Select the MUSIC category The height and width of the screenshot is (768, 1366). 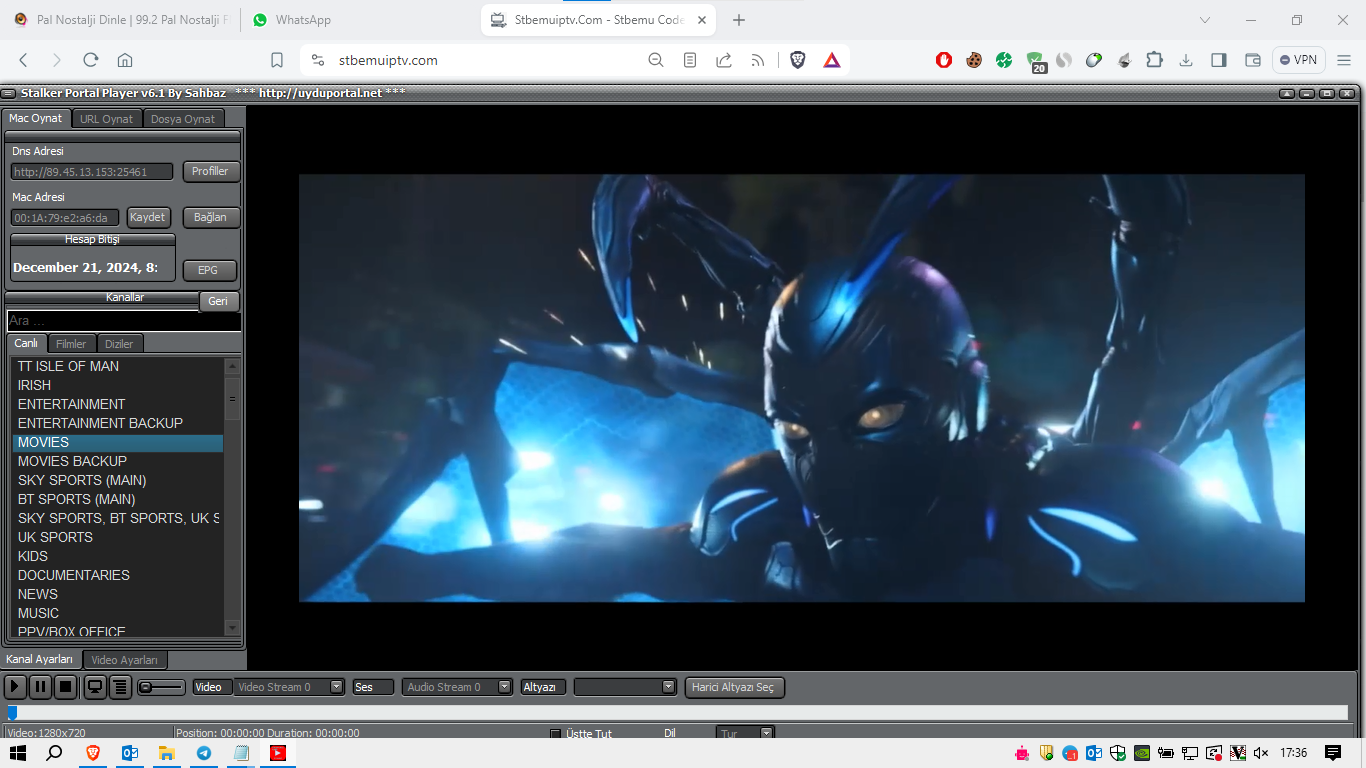[118, 613]
